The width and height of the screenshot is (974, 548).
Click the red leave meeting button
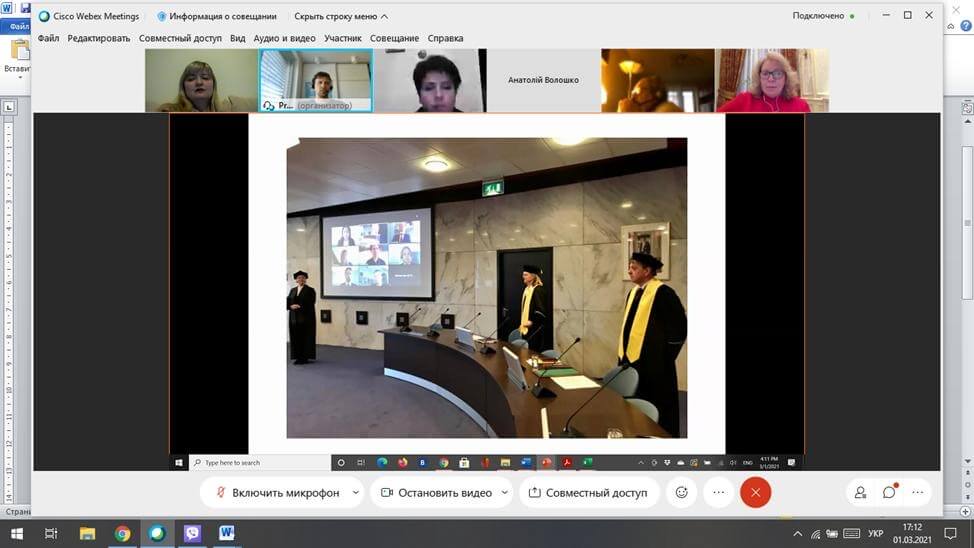click(755, 492)
